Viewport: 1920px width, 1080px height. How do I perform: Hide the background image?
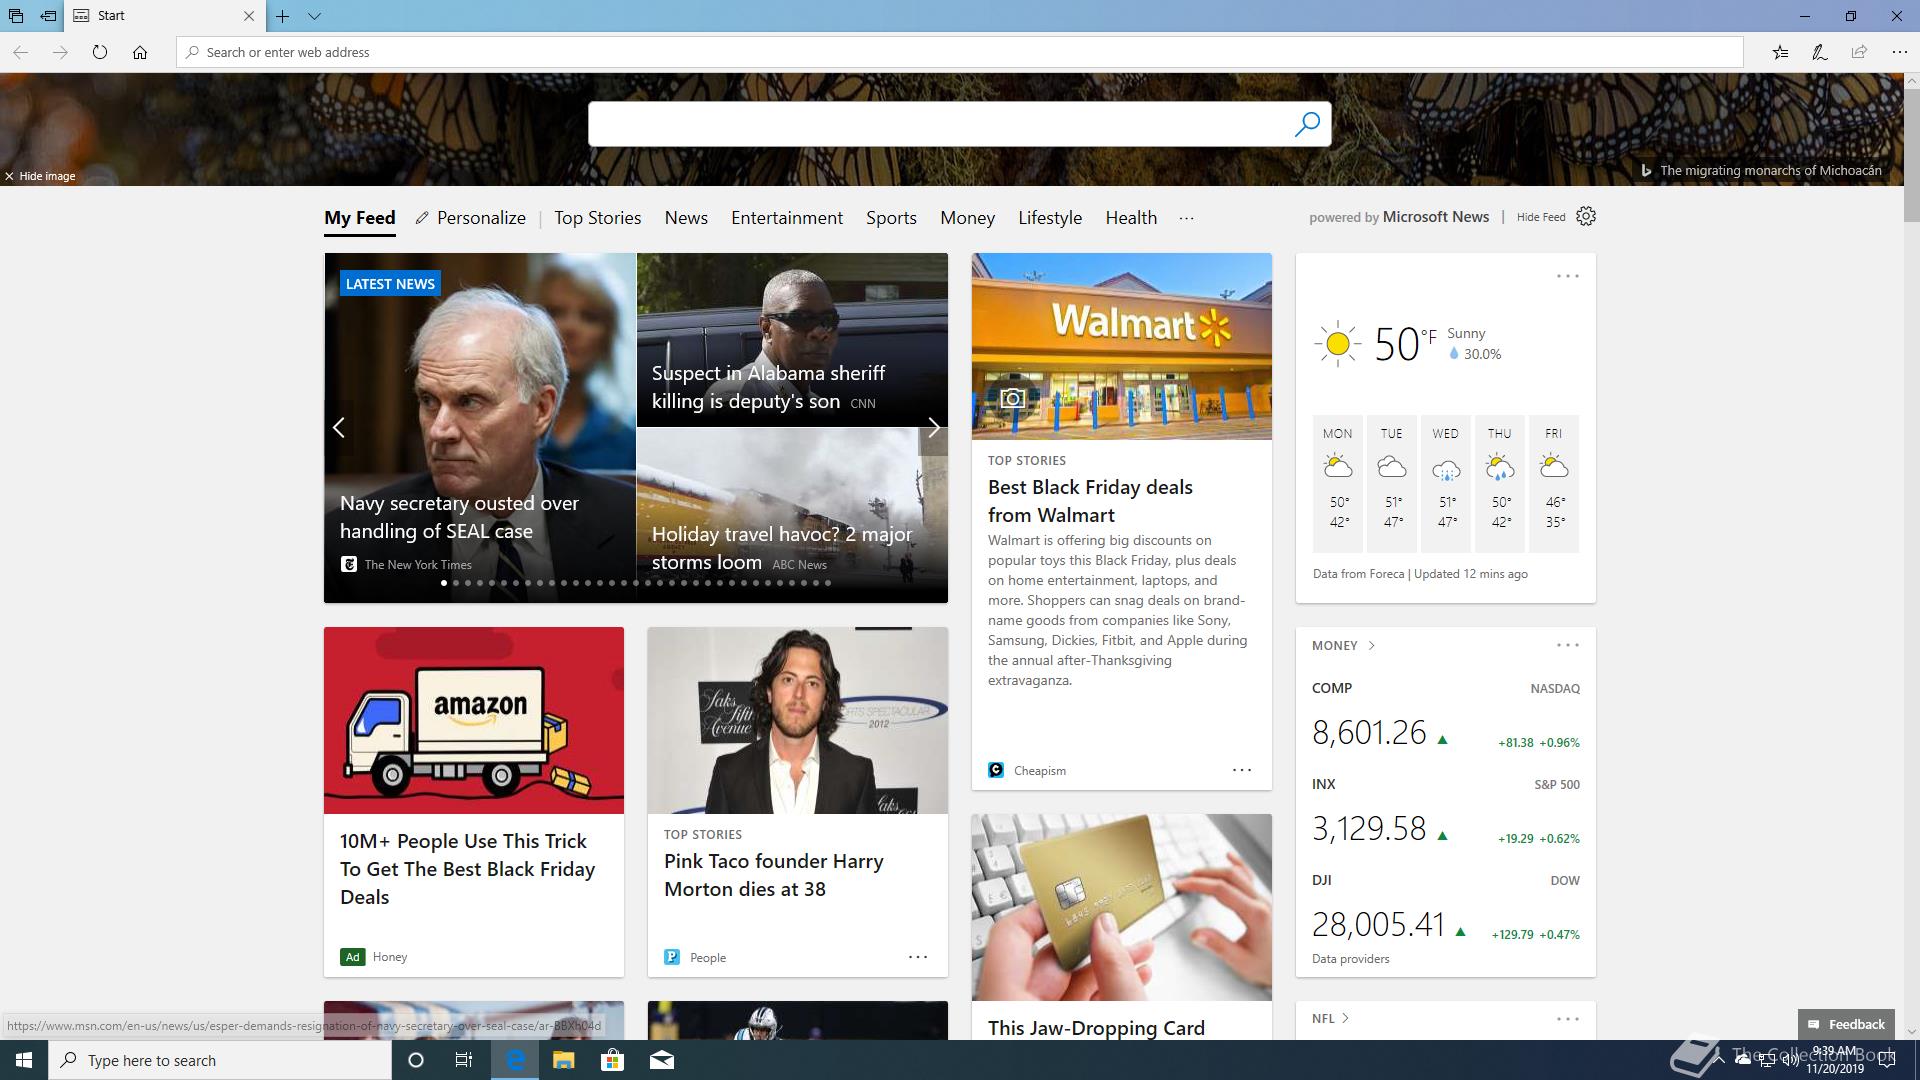tap(40, 176)
